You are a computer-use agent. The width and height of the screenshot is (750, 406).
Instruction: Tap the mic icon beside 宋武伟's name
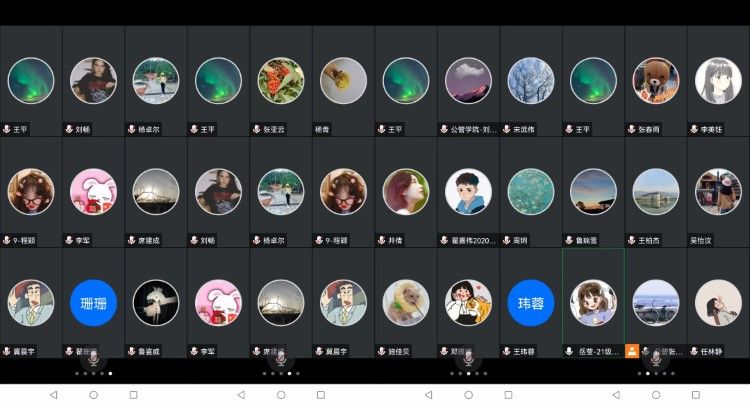pos(507,129)
